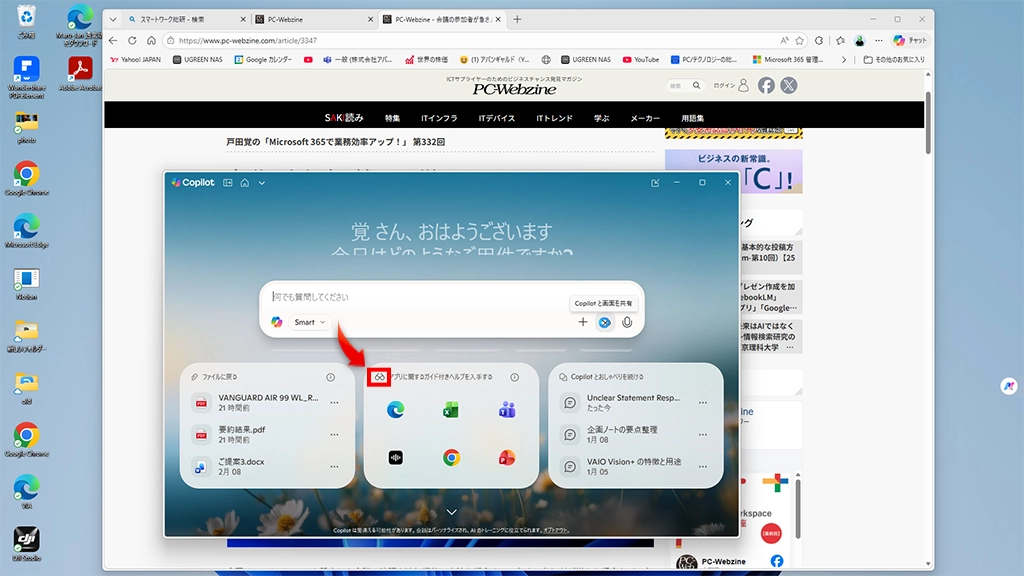Expand more content with the bottom chevron
Screen dimensions: 1024x576
click(451, 512)
